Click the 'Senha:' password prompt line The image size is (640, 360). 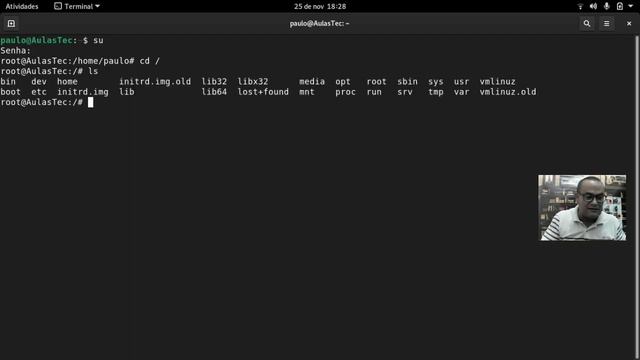pyautogui.click(x=16, y=51)
